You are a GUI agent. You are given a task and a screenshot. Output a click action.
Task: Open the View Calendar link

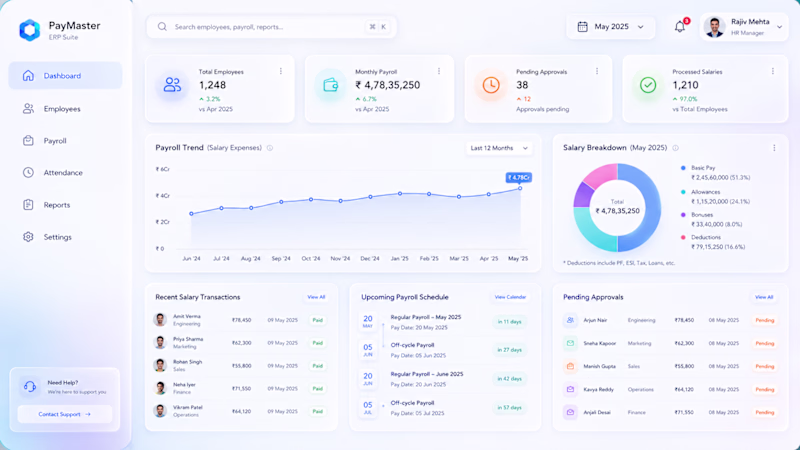510,297
